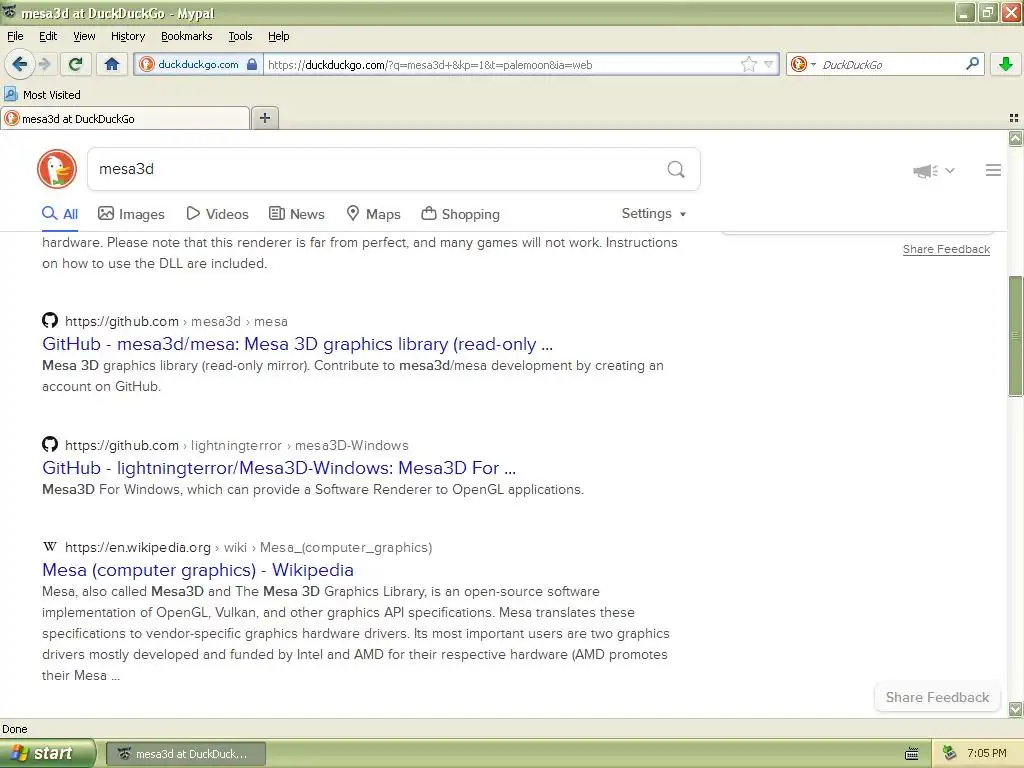Open the Edit menu
This screenshot has height=768, width=1024.
(x=48, y=36)
